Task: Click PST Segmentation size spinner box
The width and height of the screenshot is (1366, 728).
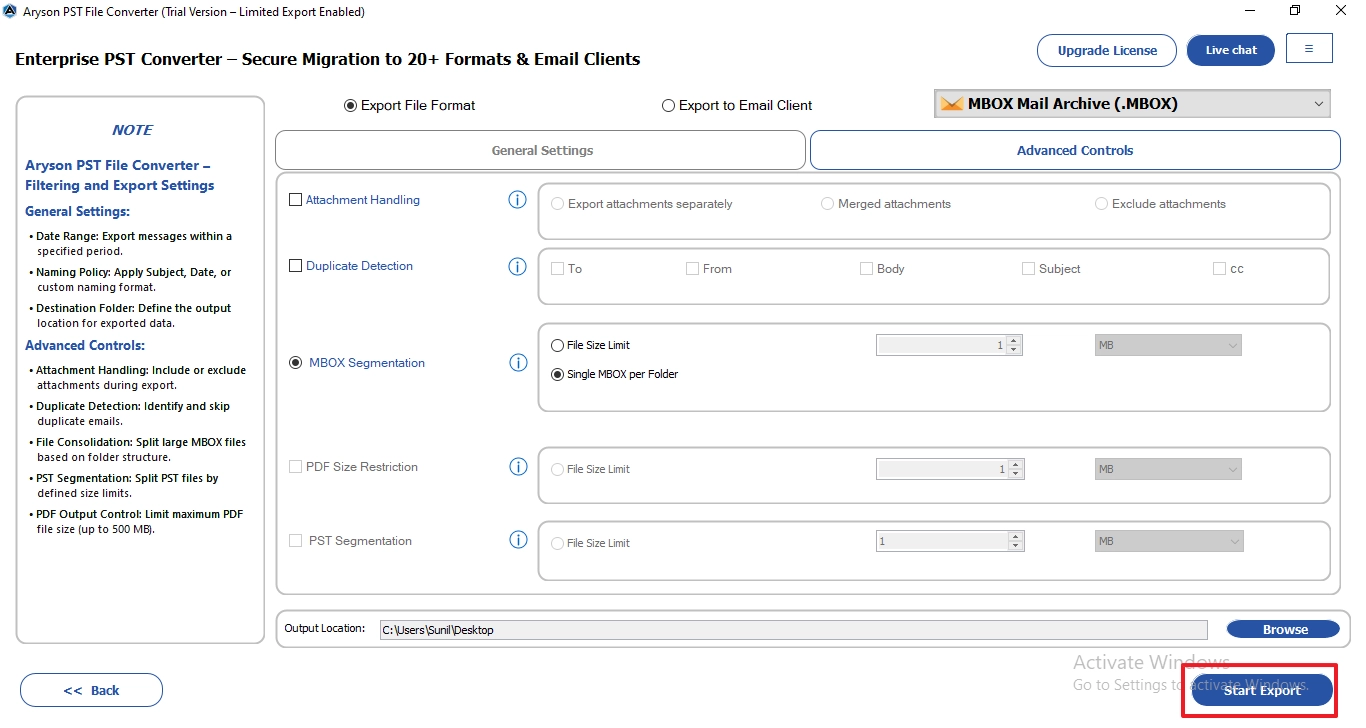Action: pos(950,541)
